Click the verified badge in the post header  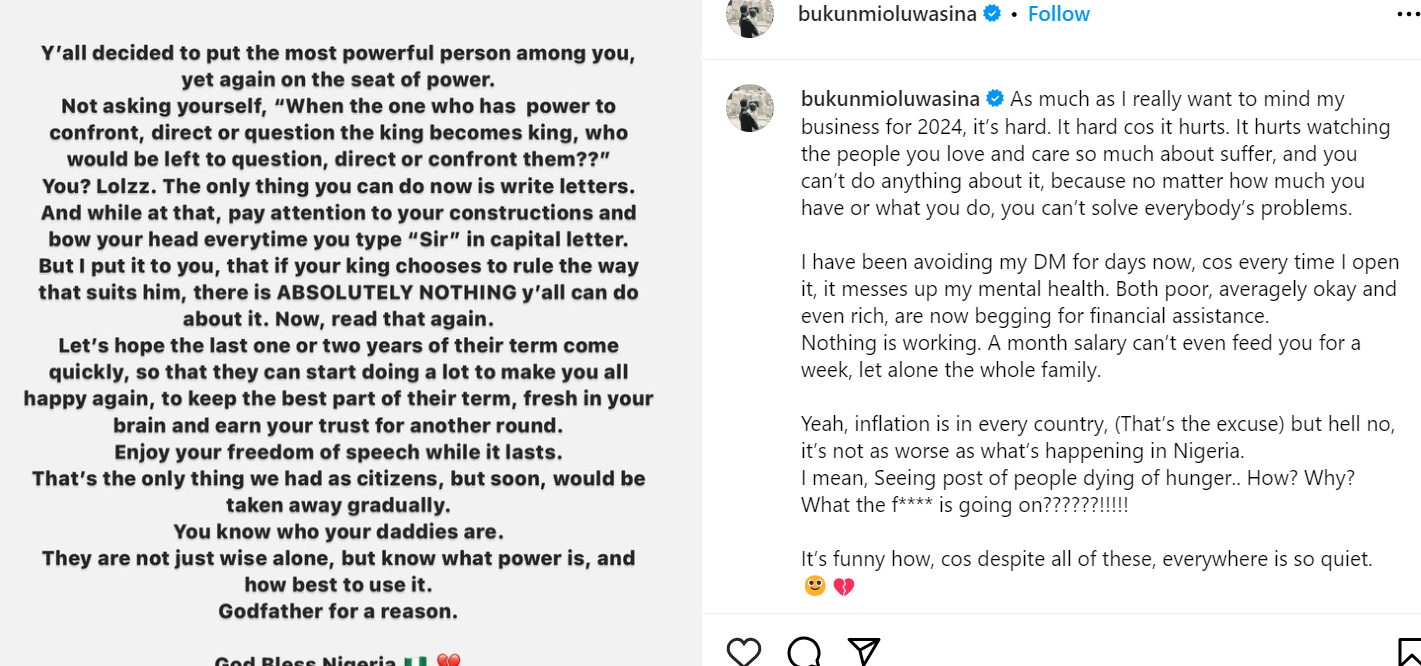point(992,14)
